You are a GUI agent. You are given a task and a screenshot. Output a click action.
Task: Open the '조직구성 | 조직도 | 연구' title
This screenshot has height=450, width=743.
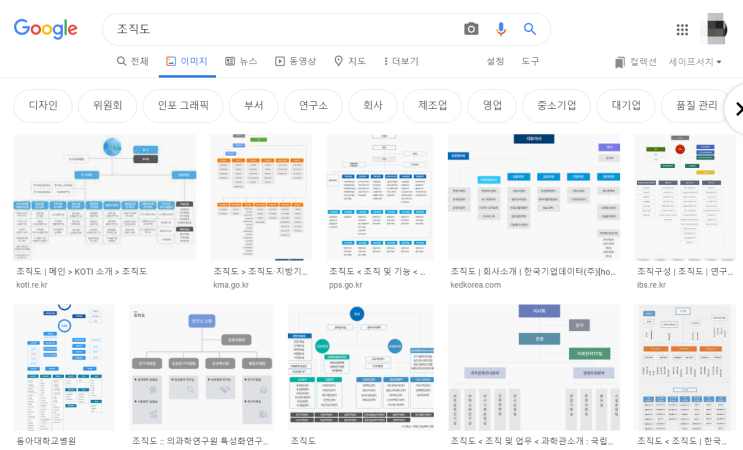(x=685, y=271)
